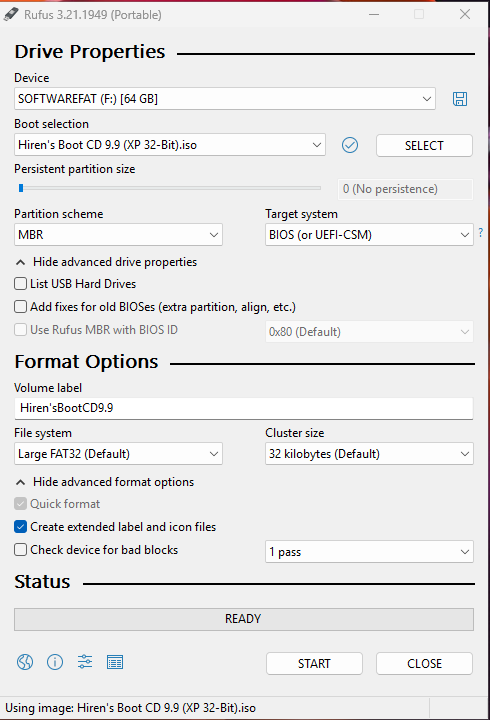Open the Cluster size dropdown

(x=369, y=454)
